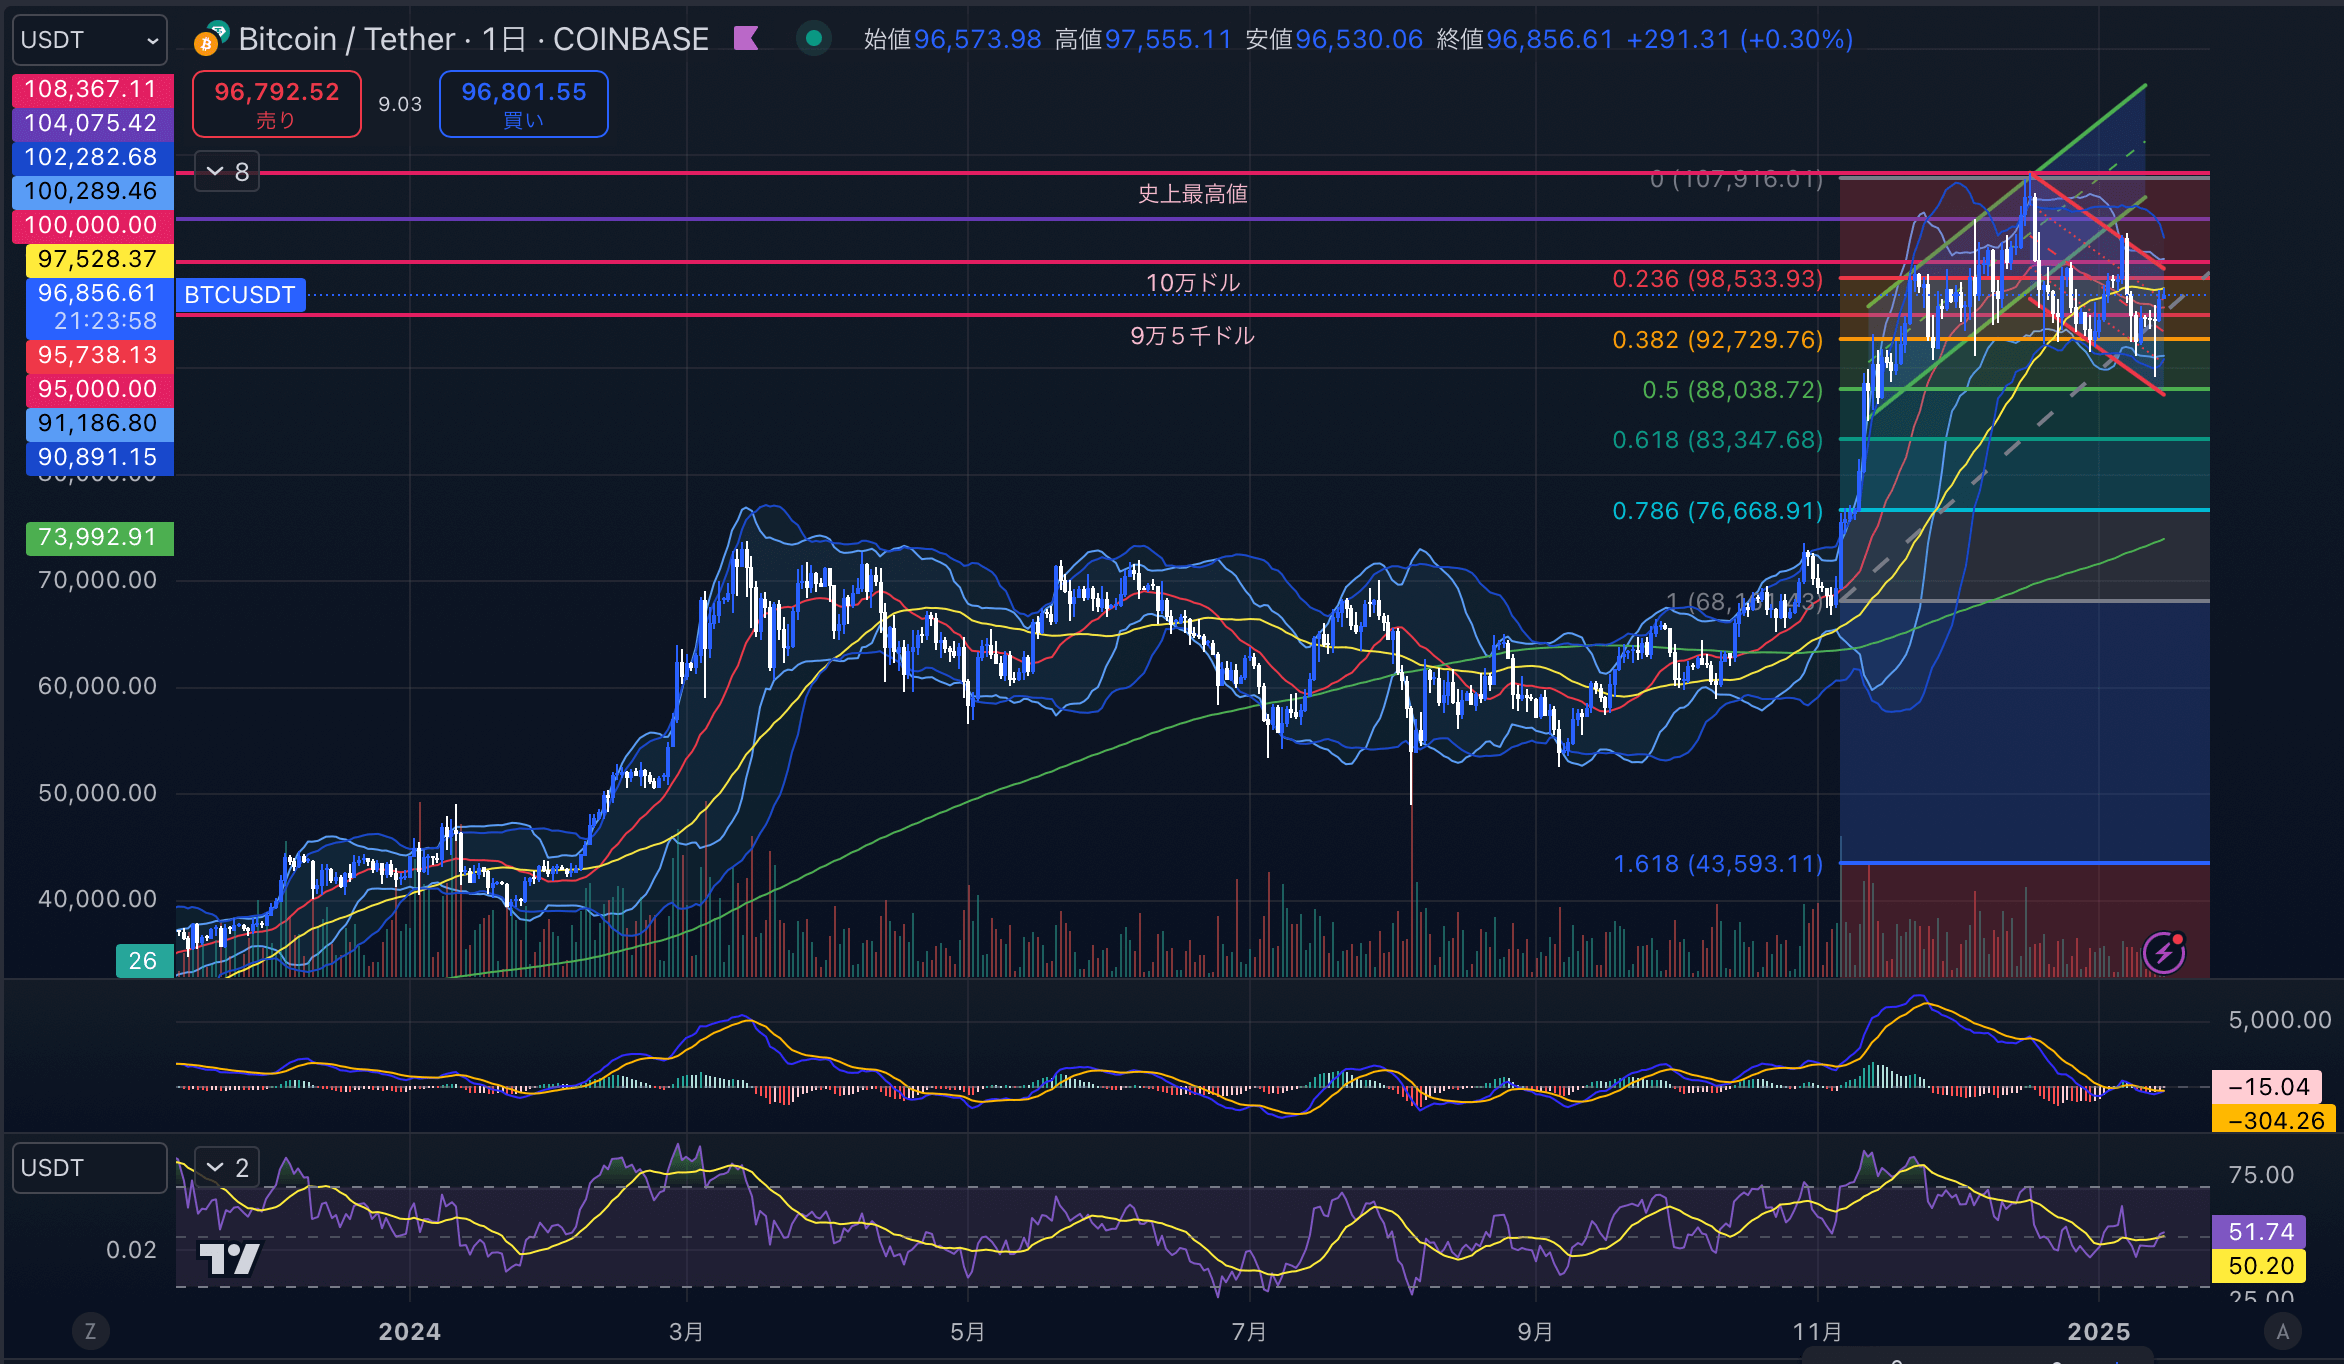Click the Bitcoin / Tether symbol title
The height and width of the screenshot is (1364, 2344).
[x=473, y=39]
